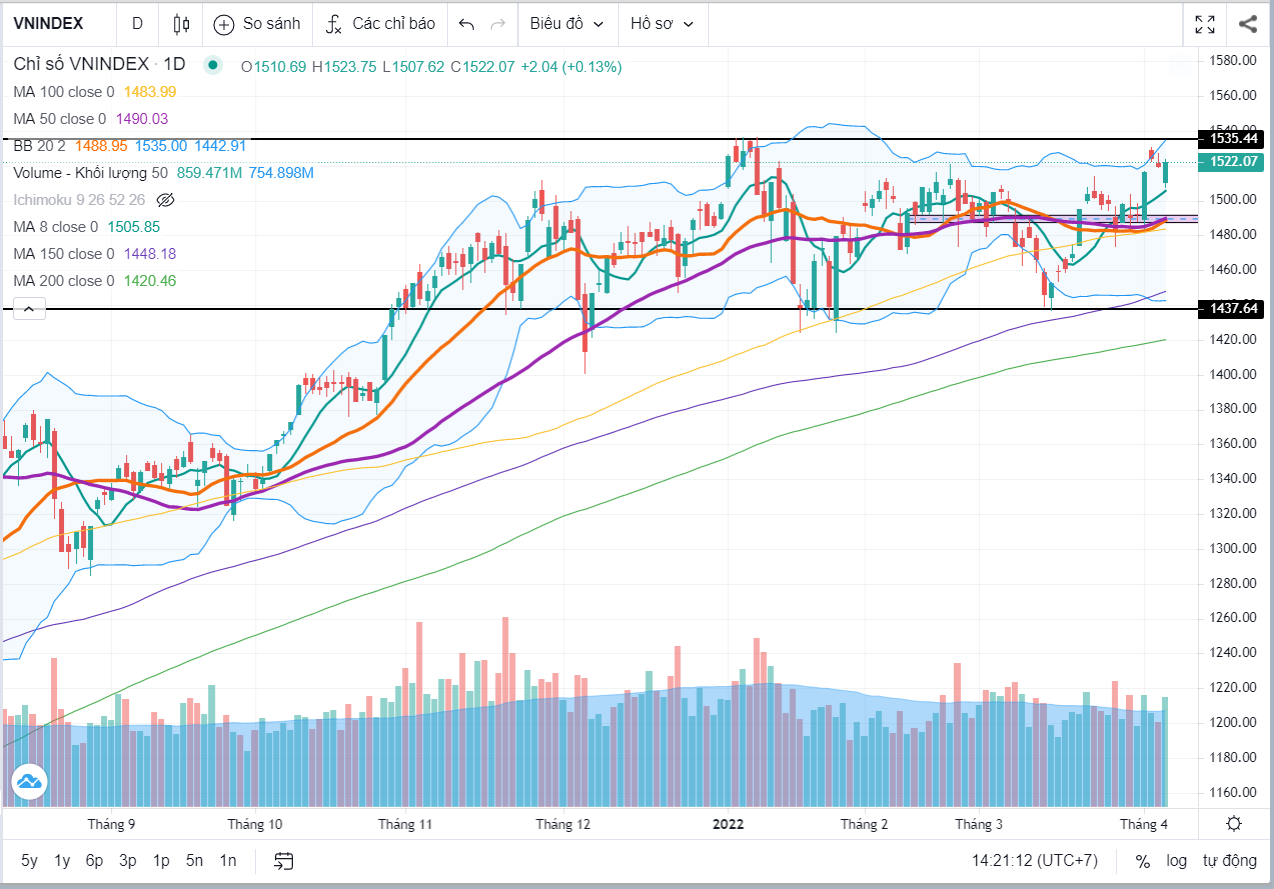The width and height of the screenshot is (1274, 889).
Task: Click the undo arrow in toolbar
Action: 466,24
